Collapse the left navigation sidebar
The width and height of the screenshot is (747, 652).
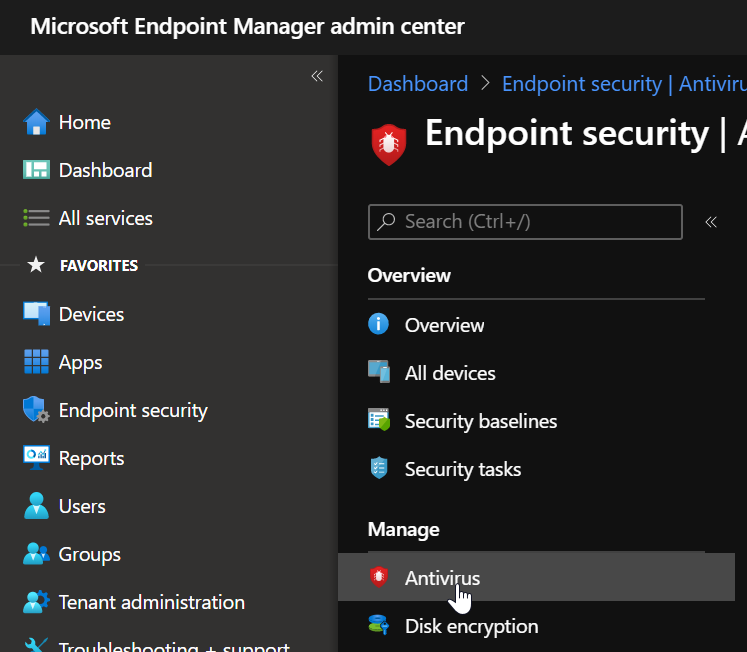click(317, 77)
